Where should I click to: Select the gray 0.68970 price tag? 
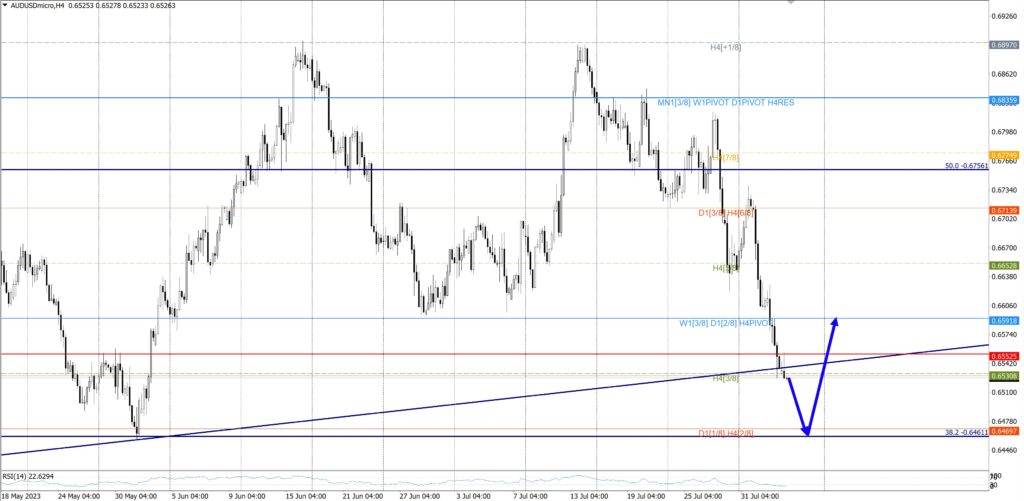(1004, 45)
